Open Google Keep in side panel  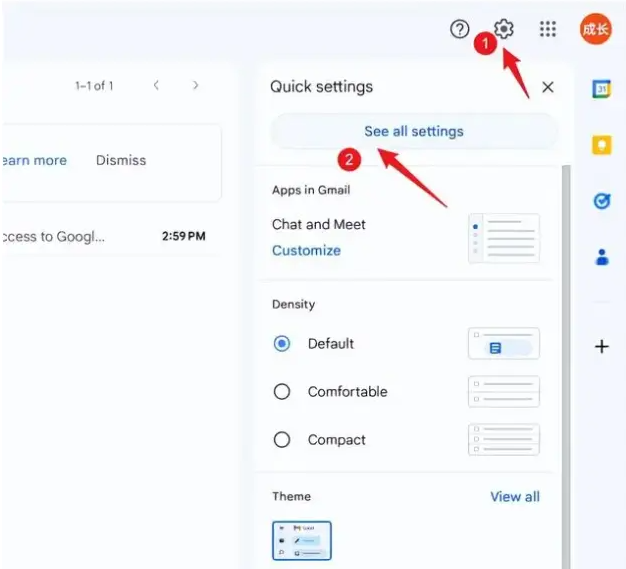602,145
